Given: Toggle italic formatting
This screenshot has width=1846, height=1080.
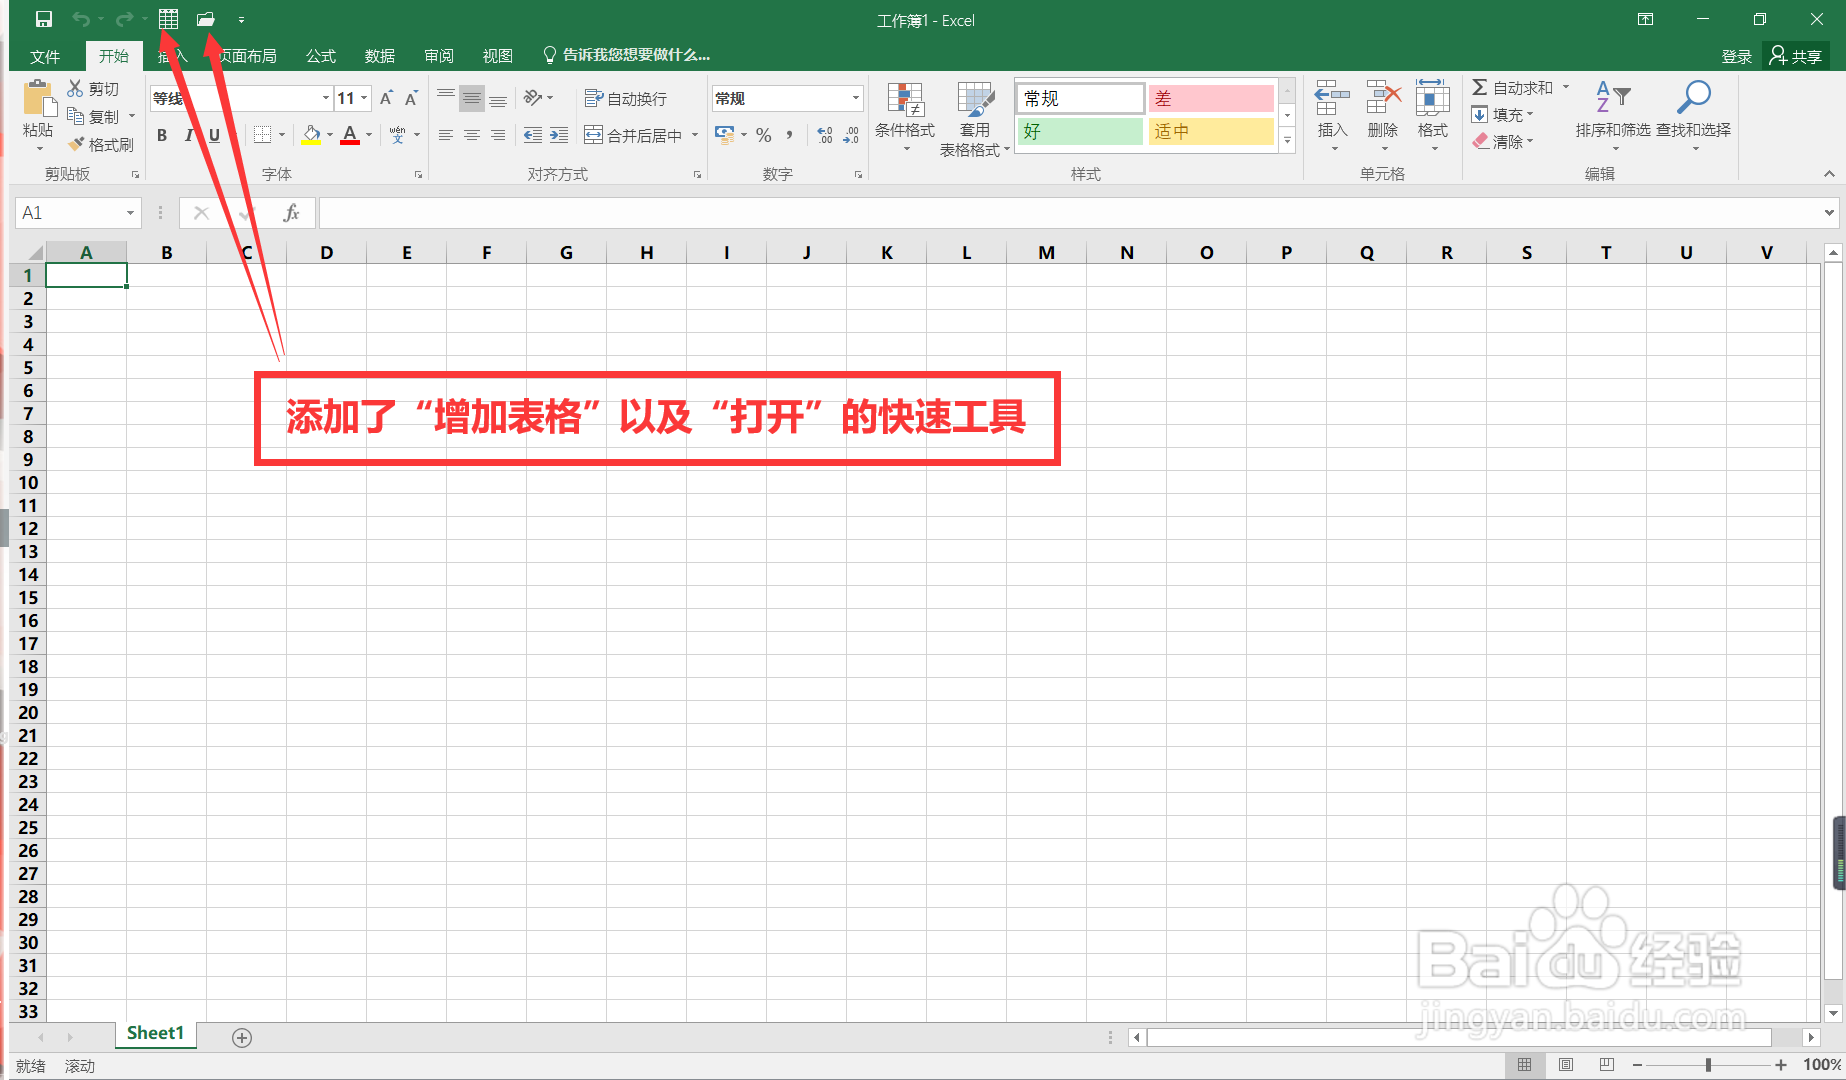Looking at the screenshot, I should [188, 134].
